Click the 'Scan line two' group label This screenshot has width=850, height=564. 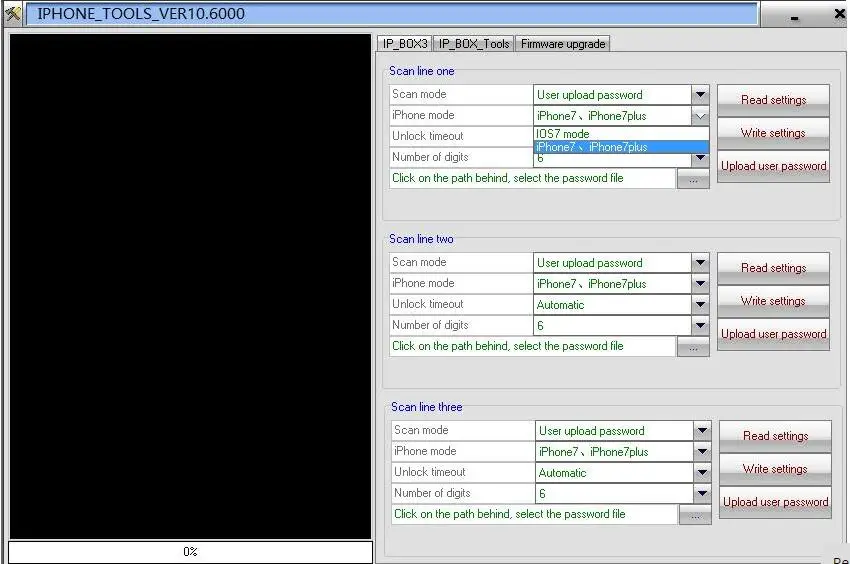[x=421, y=239]
